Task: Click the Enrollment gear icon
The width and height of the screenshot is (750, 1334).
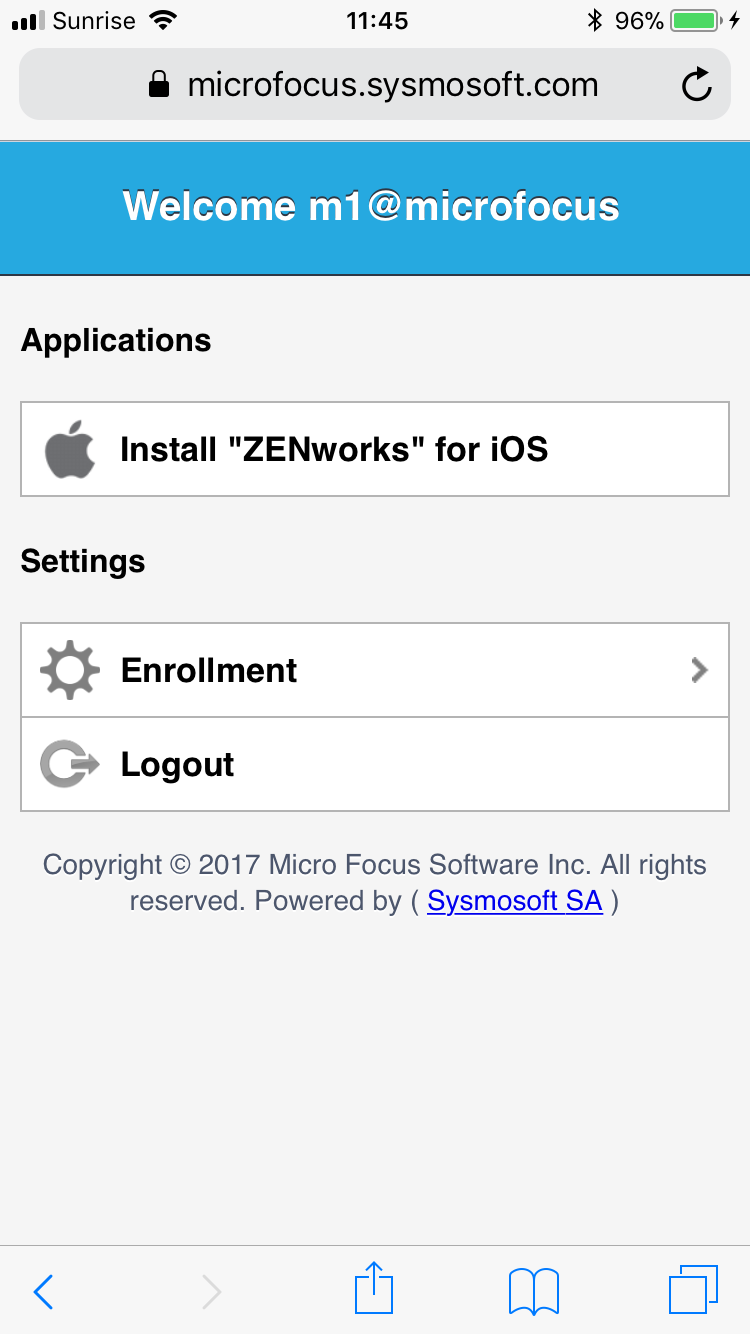Action: tap(70, 670)
